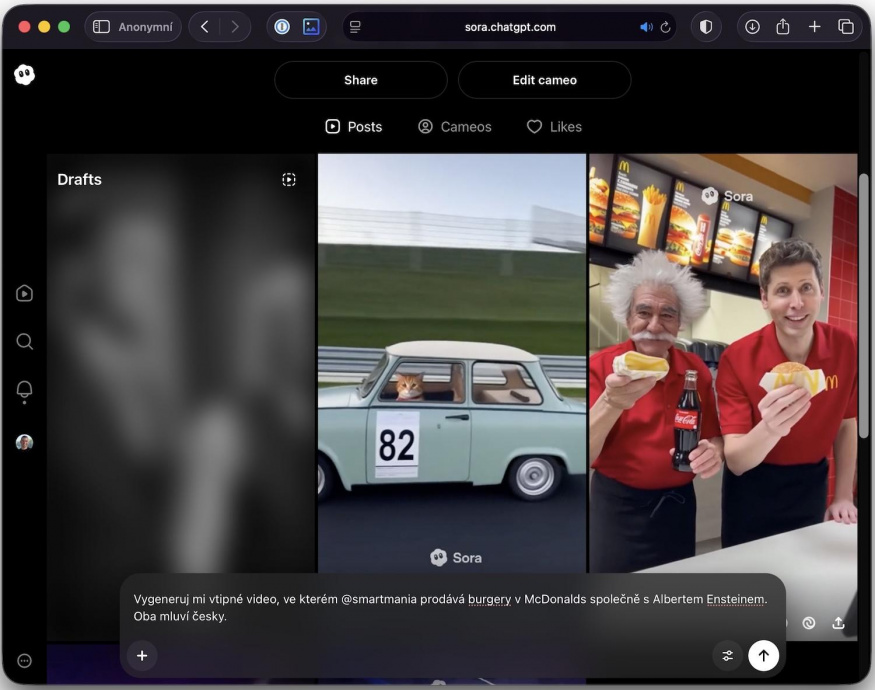Click the Edit cameo button

[x=544, y=80]
